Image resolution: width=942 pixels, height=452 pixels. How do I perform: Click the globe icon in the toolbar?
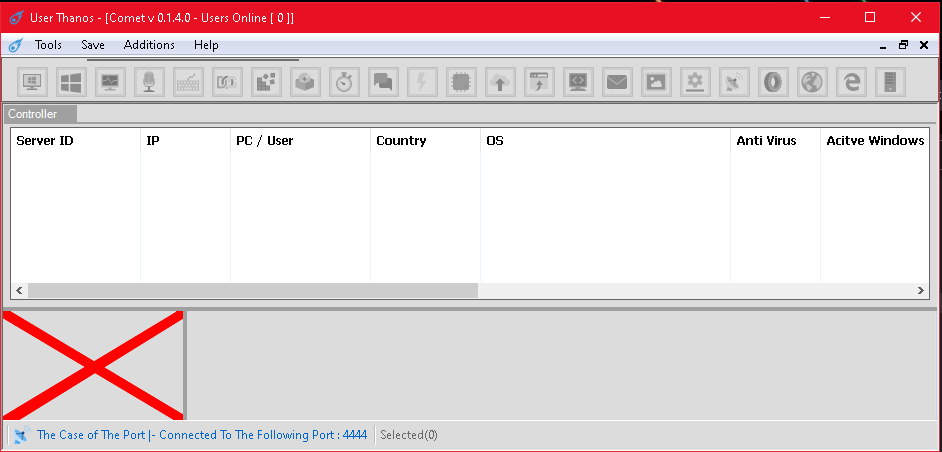812,82
